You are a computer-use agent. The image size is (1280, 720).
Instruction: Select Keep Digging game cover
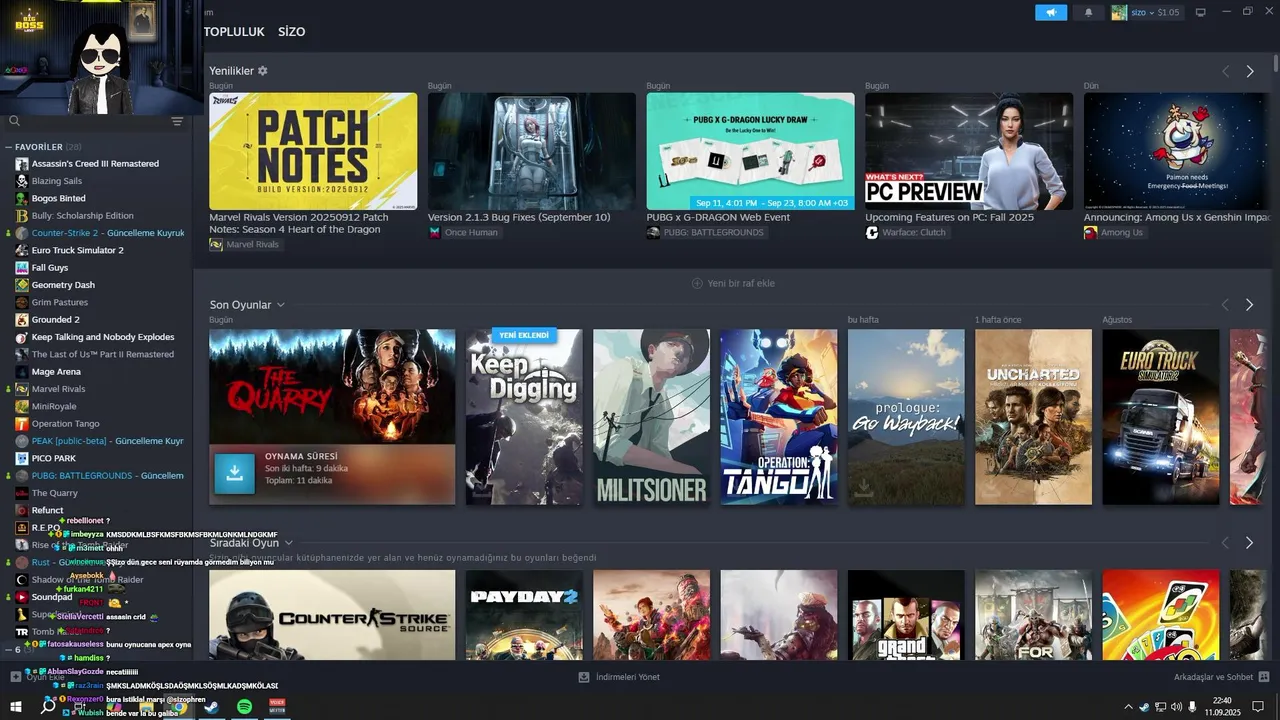[524, 417]
